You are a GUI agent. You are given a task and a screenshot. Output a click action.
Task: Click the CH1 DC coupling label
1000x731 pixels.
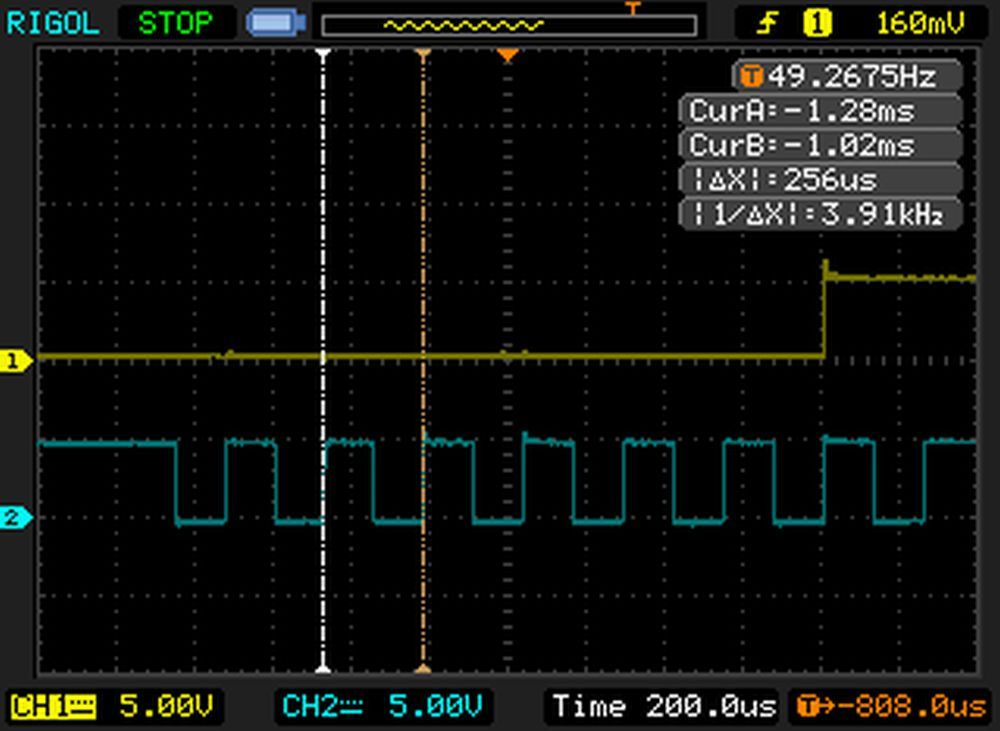point(53,707)
